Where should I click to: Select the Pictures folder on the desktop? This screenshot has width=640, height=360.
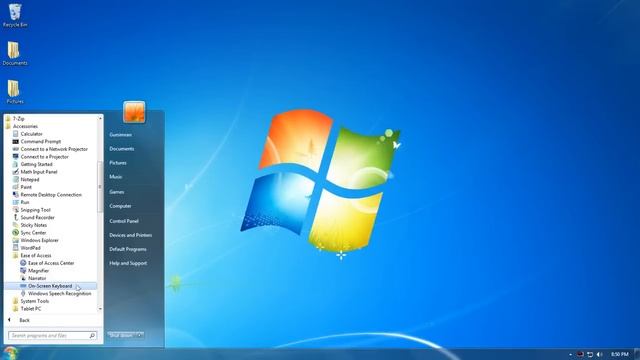tap(15, 91)
